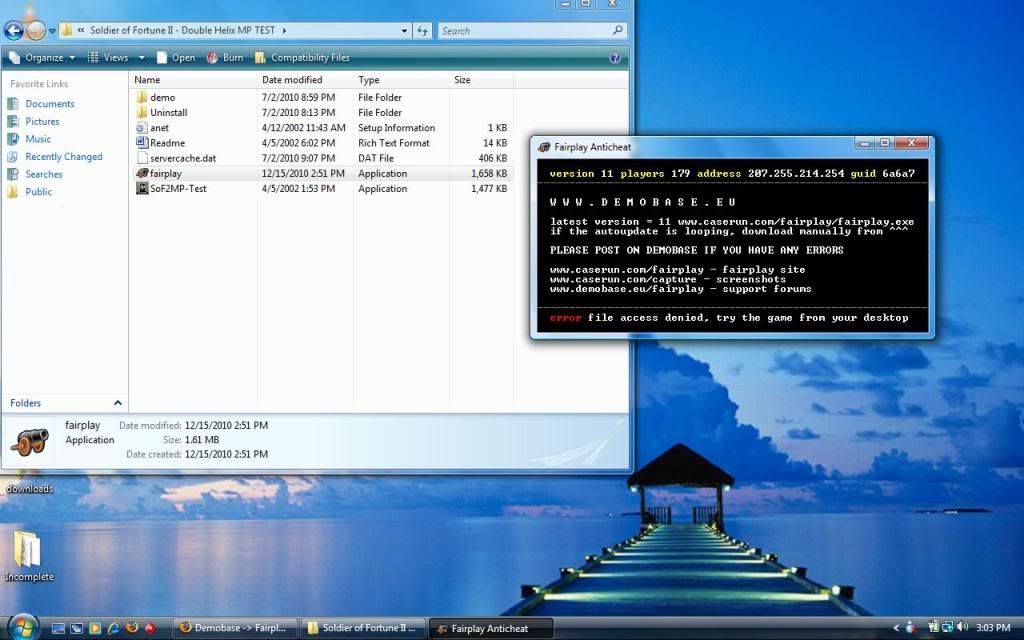The image size is (1024, 640).
Task: Show hidden tray icons arrow
Action: point(896,628)
